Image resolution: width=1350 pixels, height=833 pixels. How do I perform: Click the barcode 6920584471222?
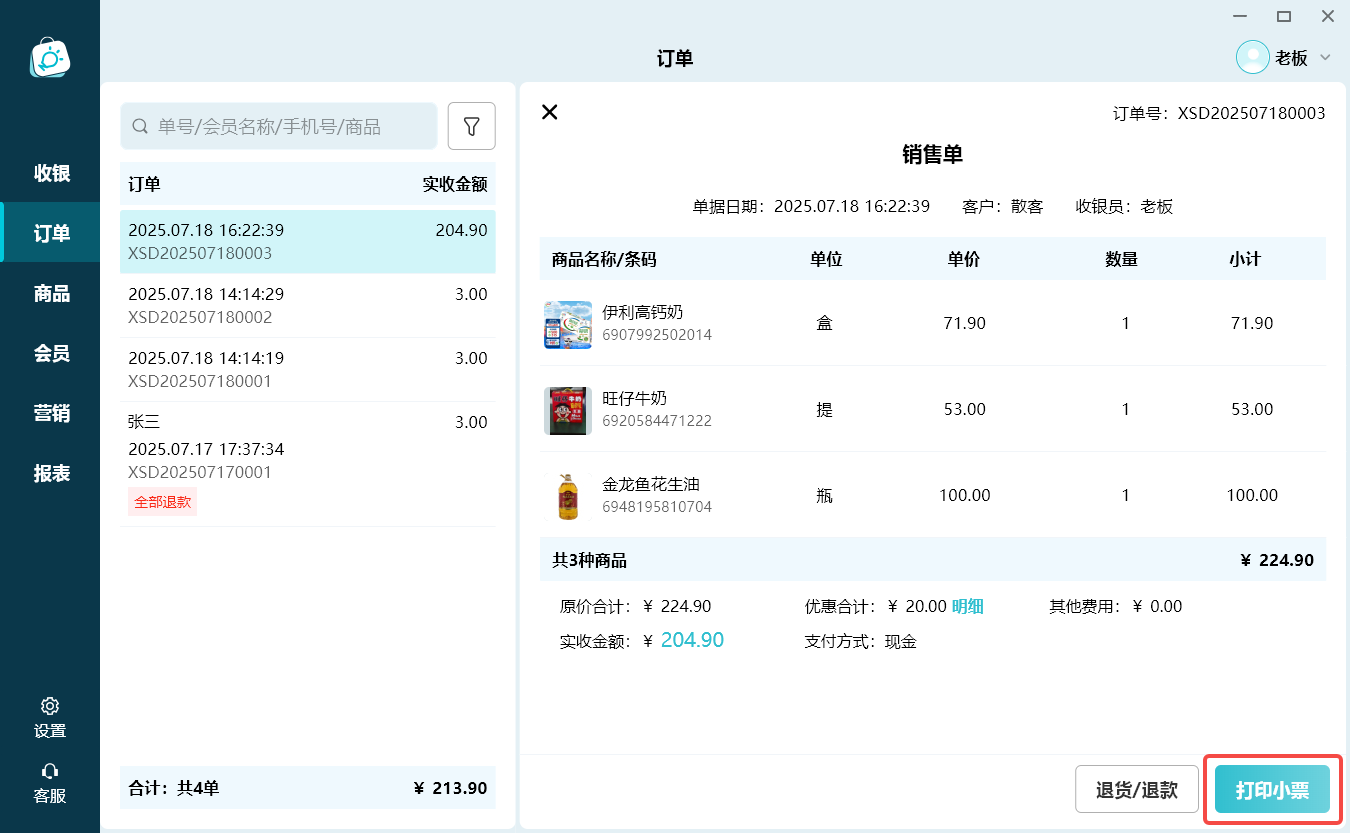(x=657, y=421)
